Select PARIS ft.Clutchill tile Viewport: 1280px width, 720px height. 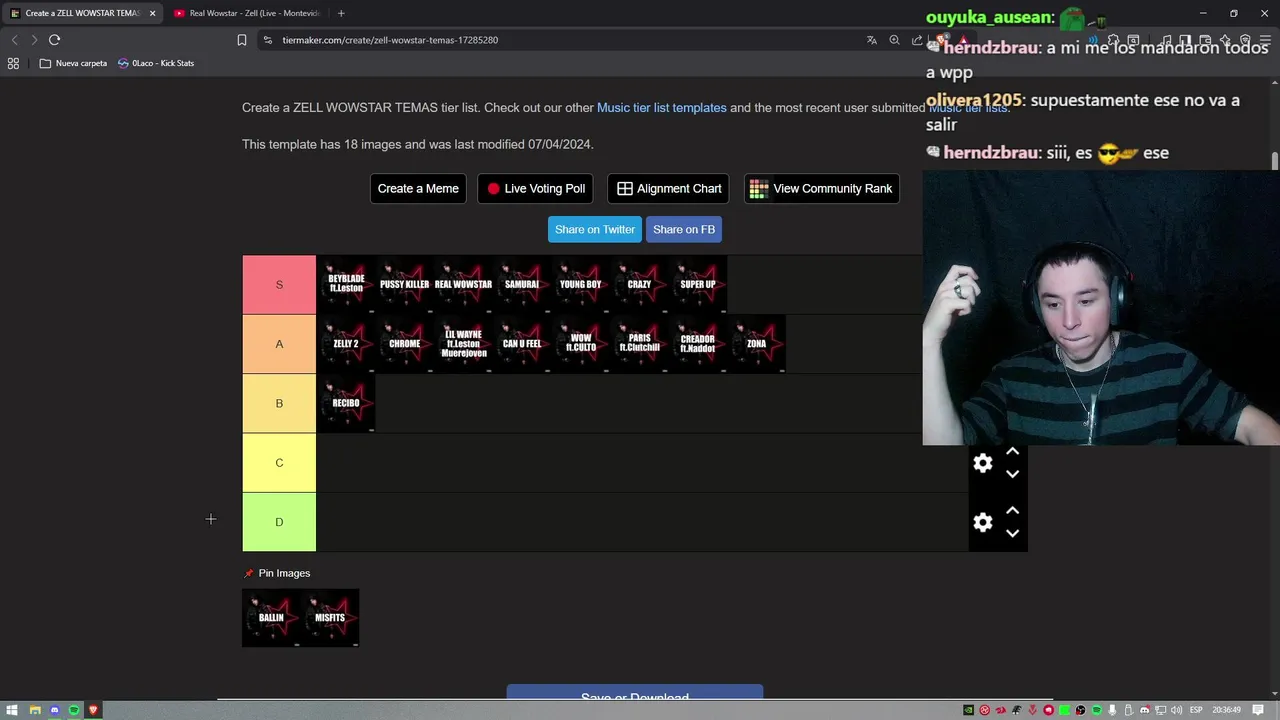pyautogui.click(x=639, y=344)
